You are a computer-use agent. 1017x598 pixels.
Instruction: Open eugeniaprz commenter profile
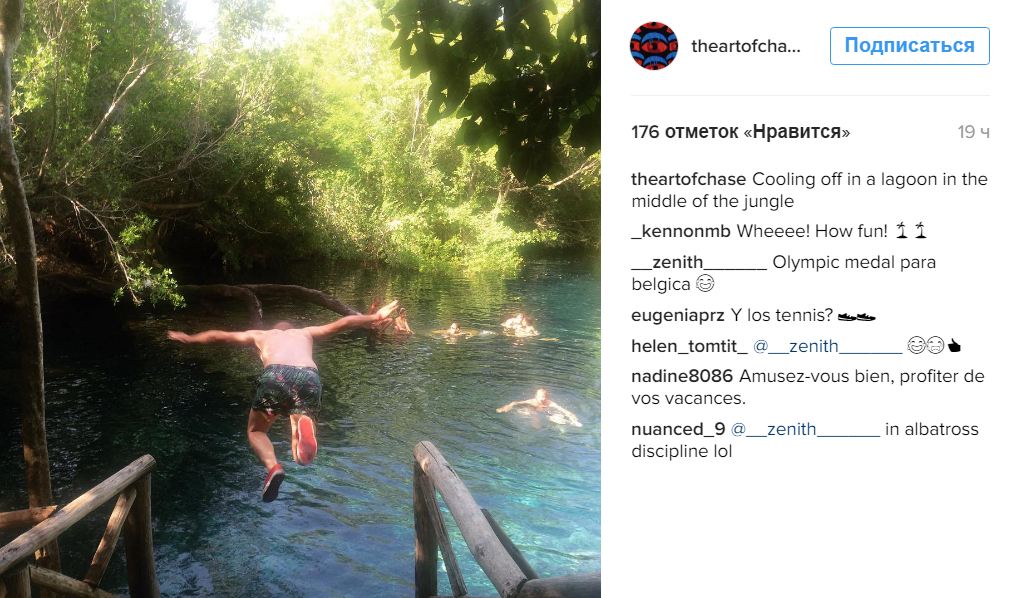click(x=678, y=315)
